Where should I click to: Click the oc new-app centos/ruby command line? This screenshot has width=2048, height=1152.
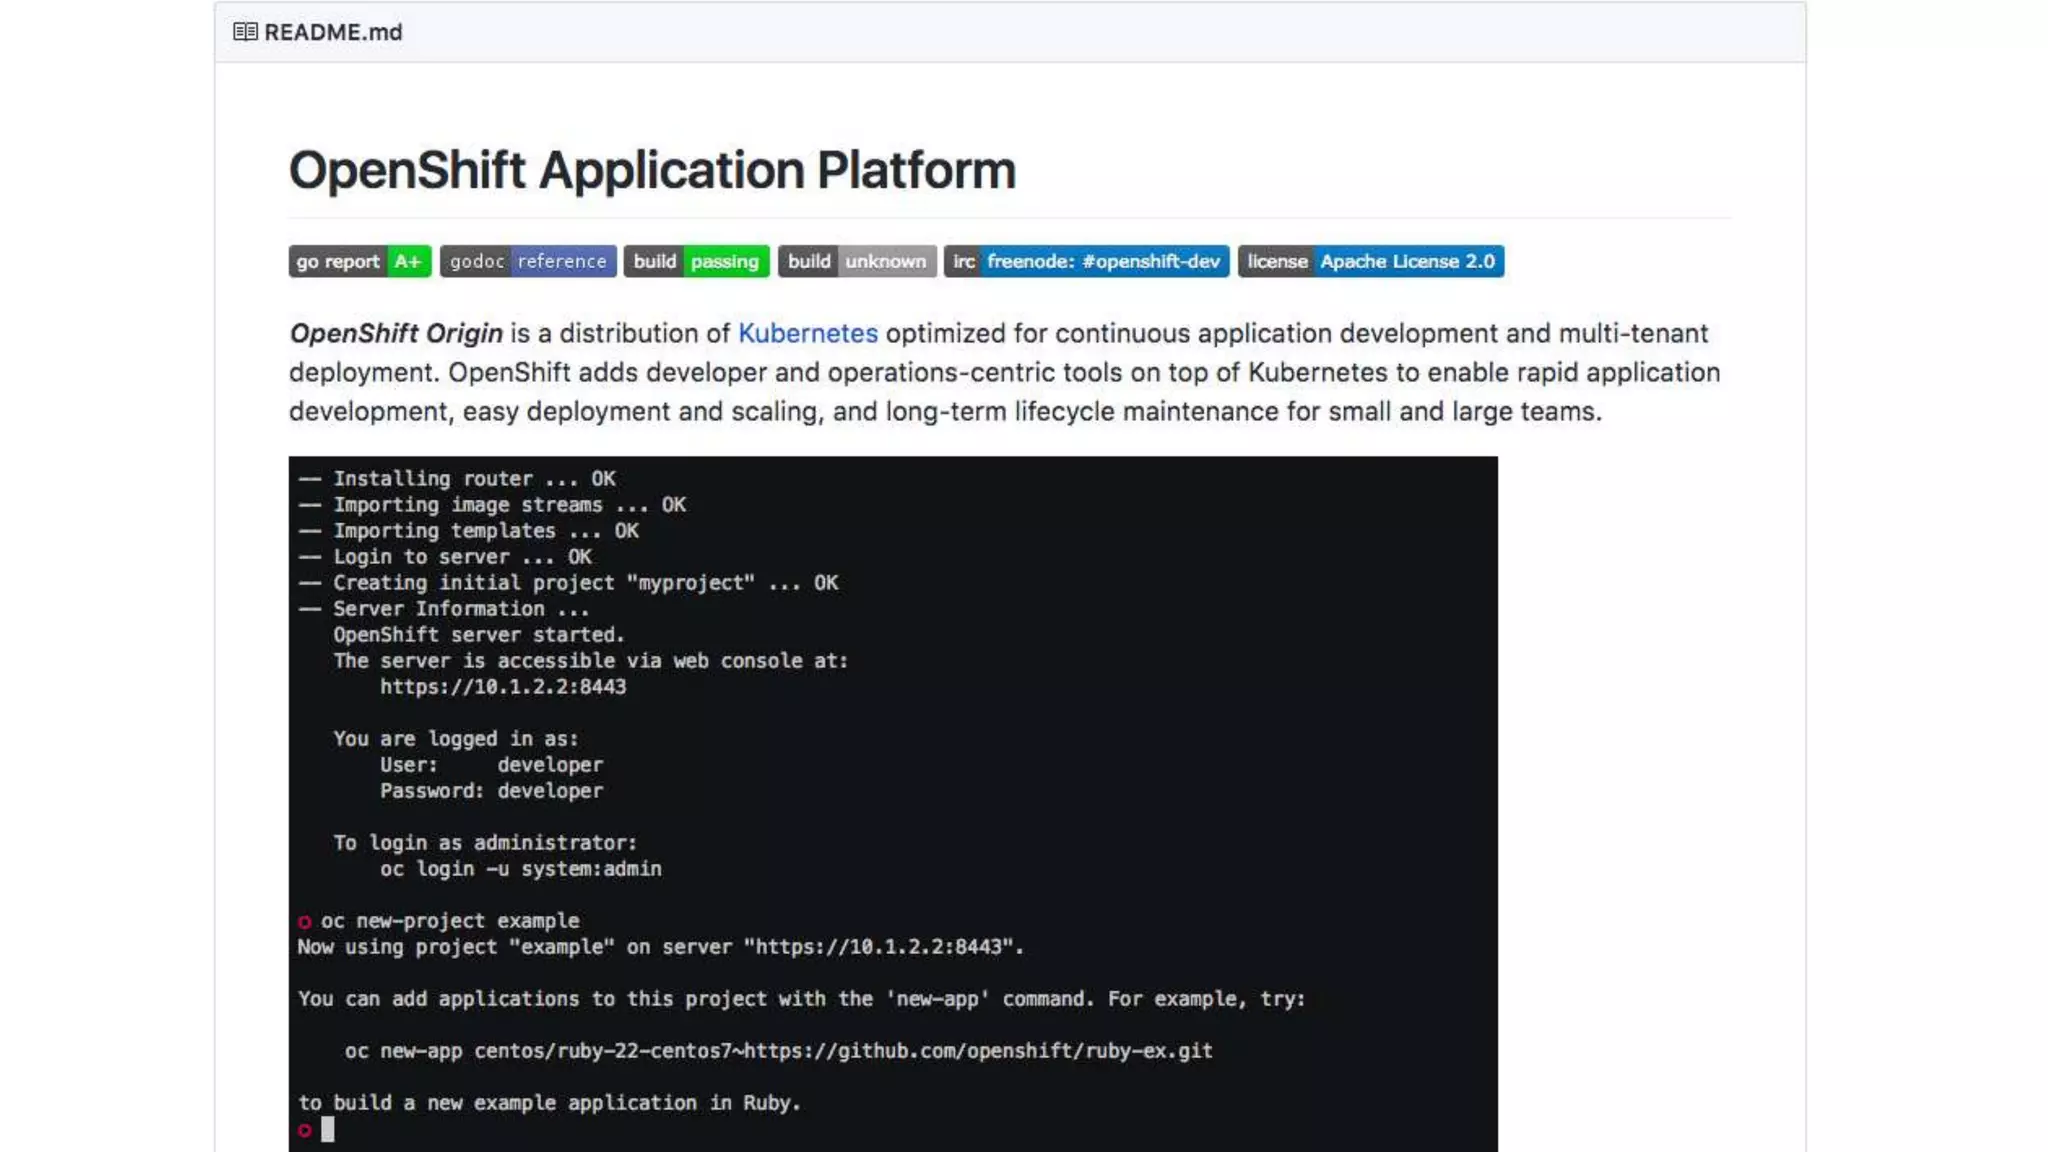click(778, 1051)
